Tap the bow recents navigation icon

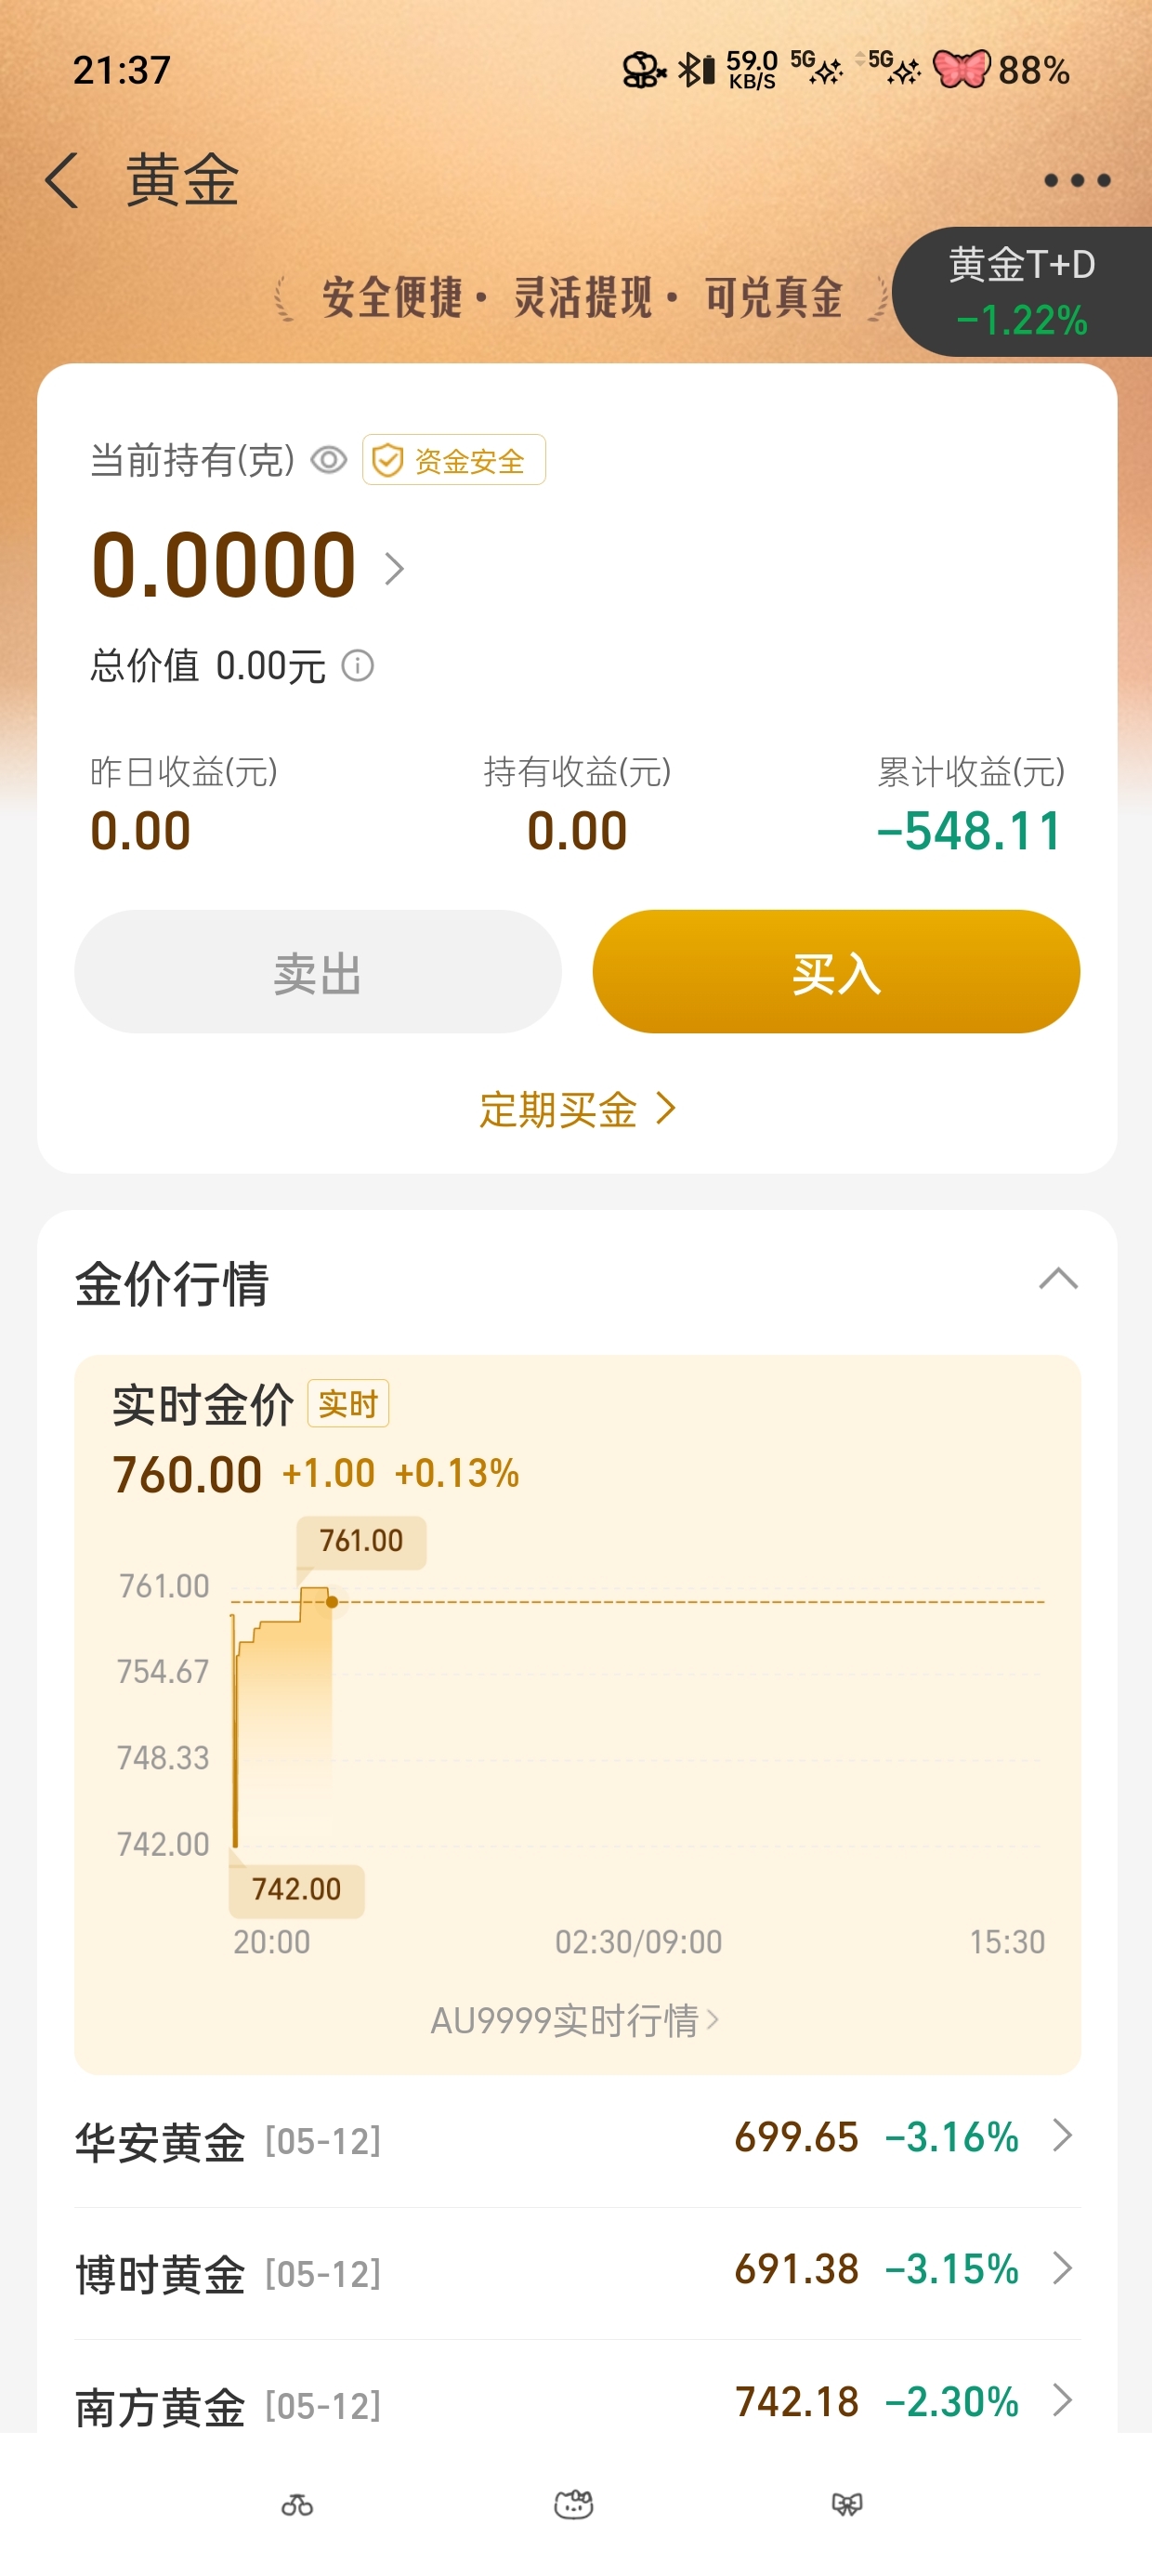coord(847,2504)
